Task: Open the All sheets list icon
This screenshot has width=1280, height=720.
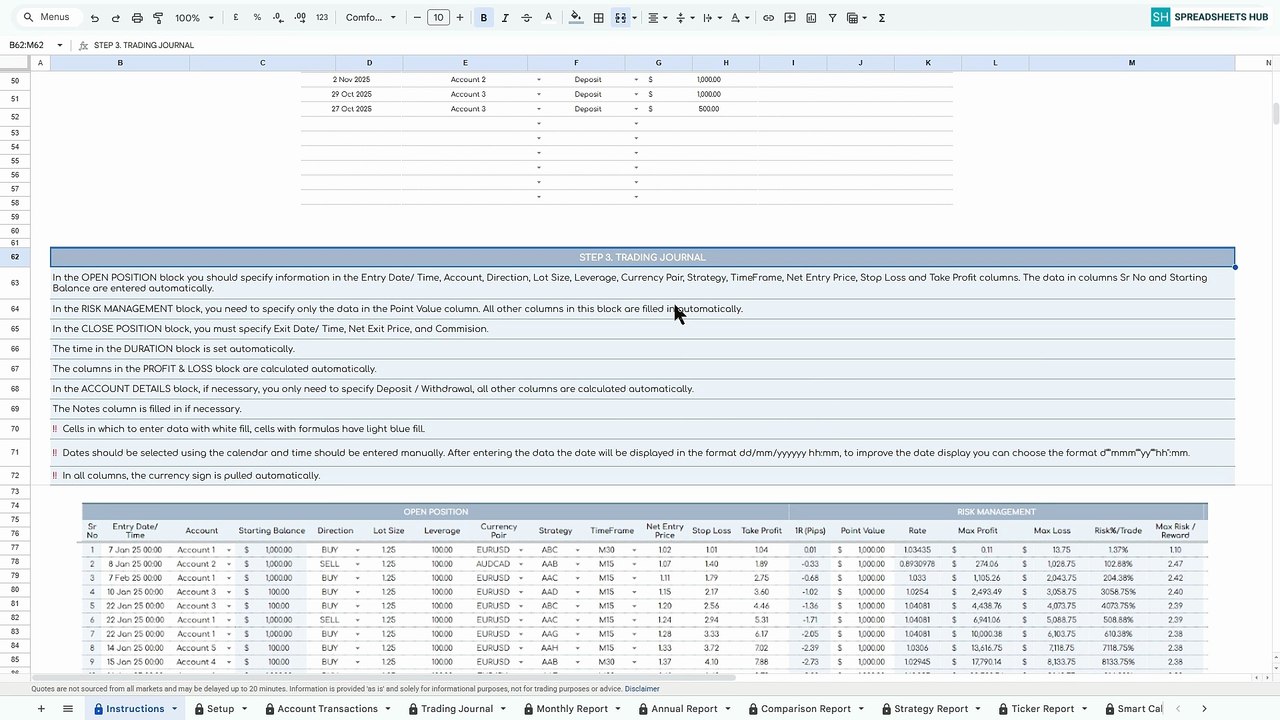Action: click(x=68, y=709)
